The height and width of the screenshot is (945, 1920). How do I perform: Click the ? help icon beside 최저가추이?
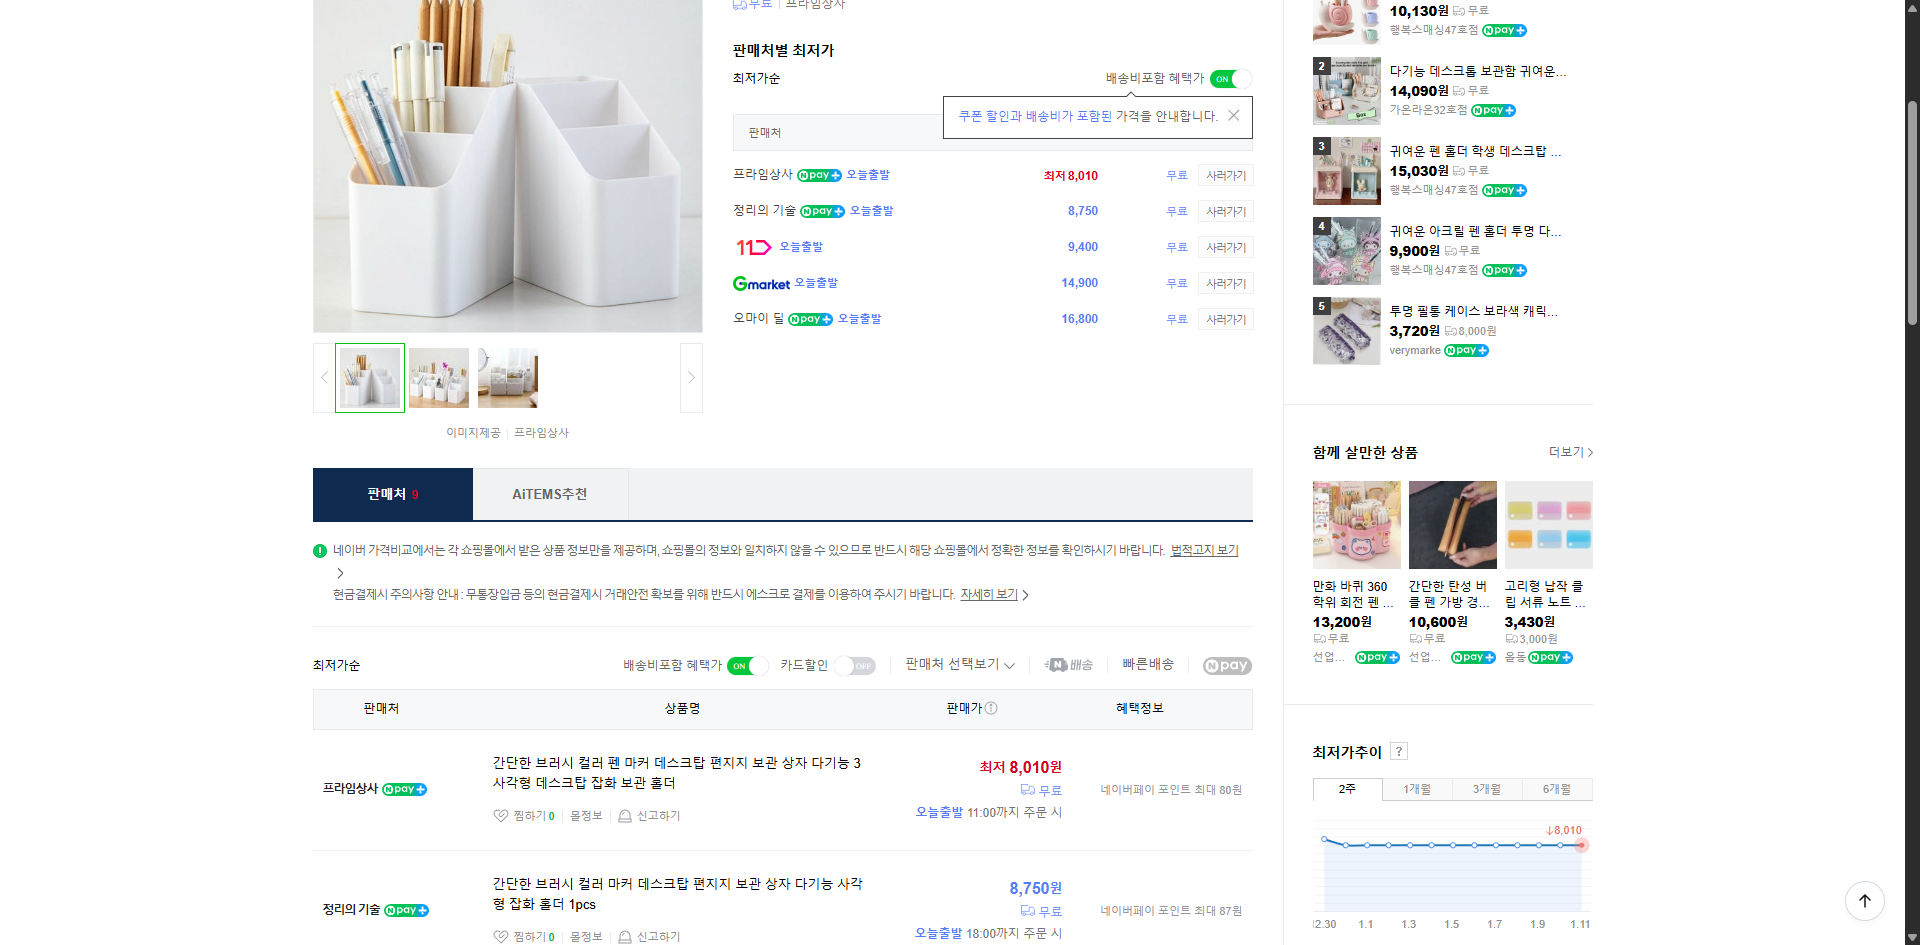[1398, 751]
